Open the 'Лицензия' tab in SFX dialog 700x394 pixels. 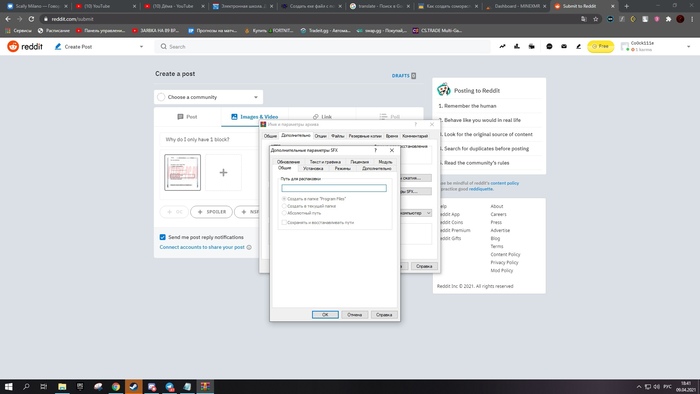[359, 162]
